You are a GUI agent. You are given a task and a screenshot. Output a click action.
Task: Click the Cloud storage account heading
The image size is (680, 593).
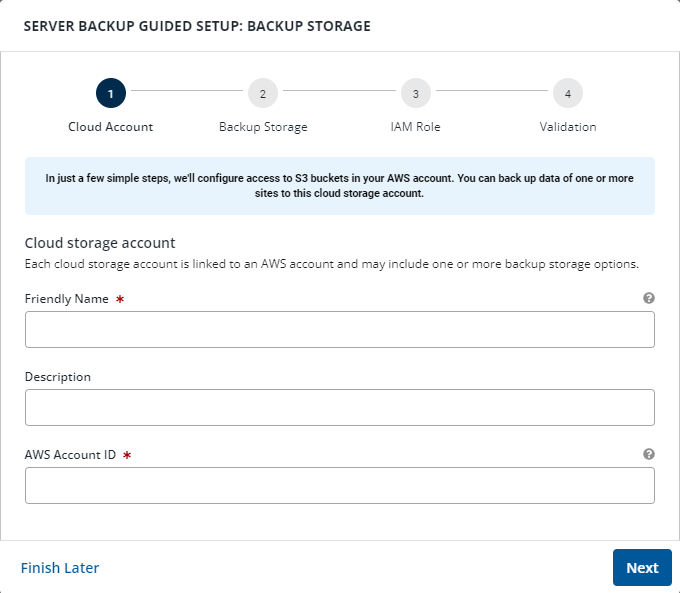click(100, 243)
